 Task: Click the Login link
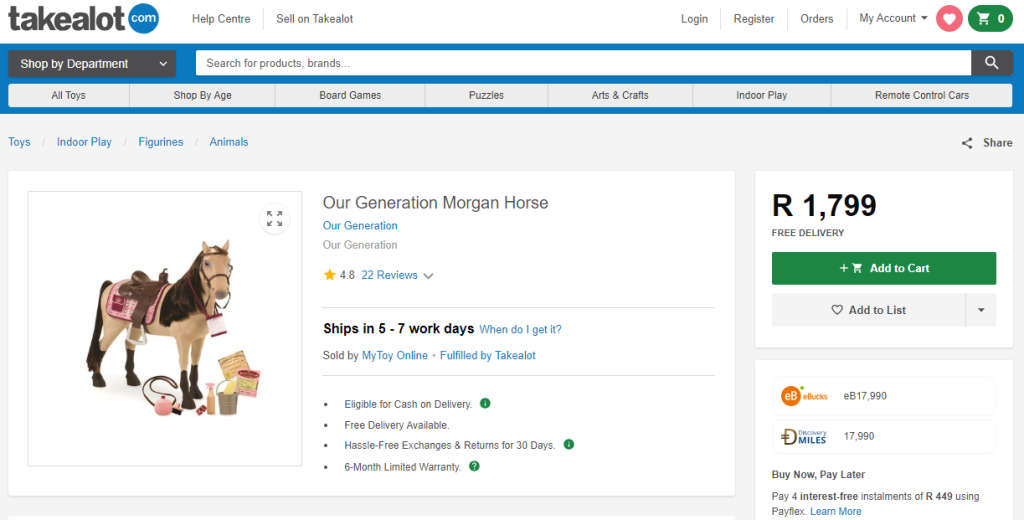click(694, 19)
